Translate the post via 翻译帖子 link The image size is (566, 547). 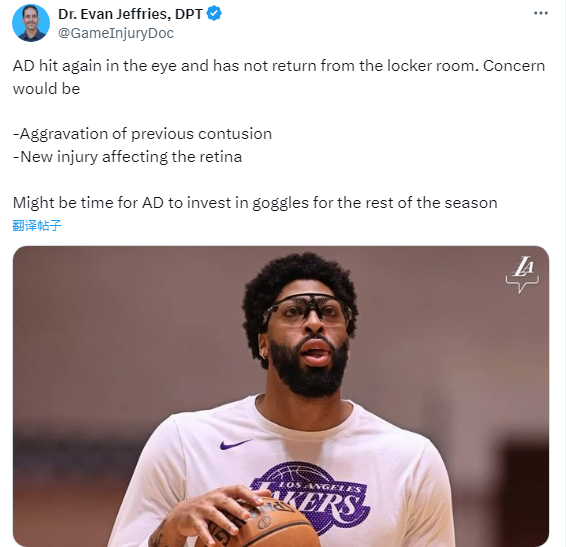(37, 225)
